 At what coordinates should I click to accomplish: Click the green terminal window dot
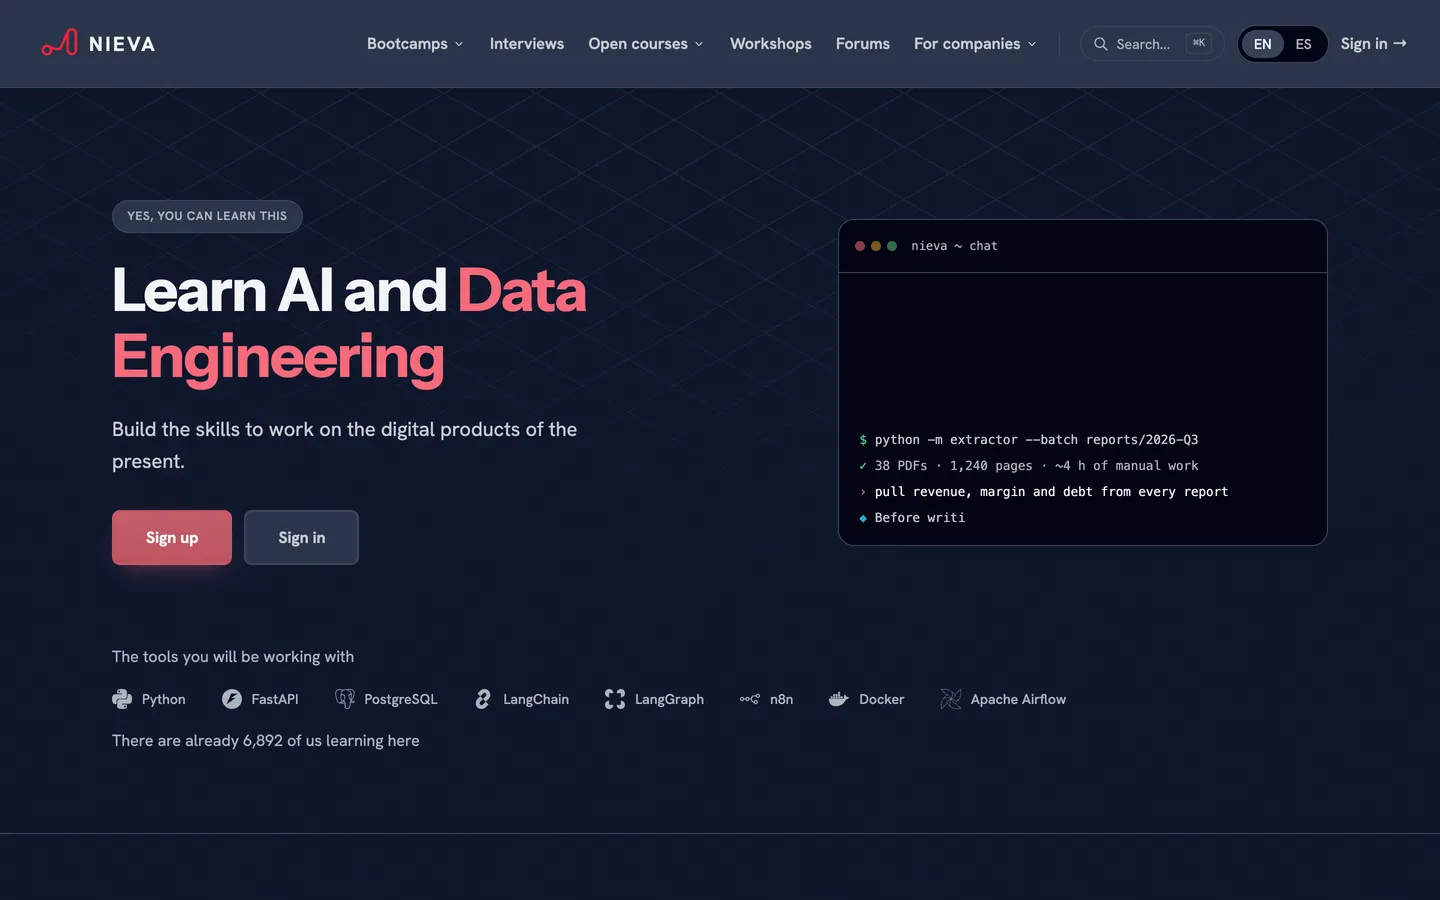pos(892,246)
